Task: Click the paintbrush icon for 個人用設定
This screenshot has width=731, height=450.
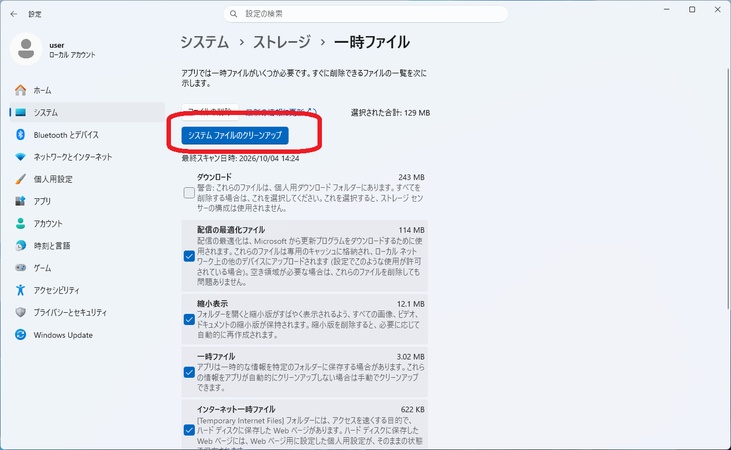Action: 21,179
